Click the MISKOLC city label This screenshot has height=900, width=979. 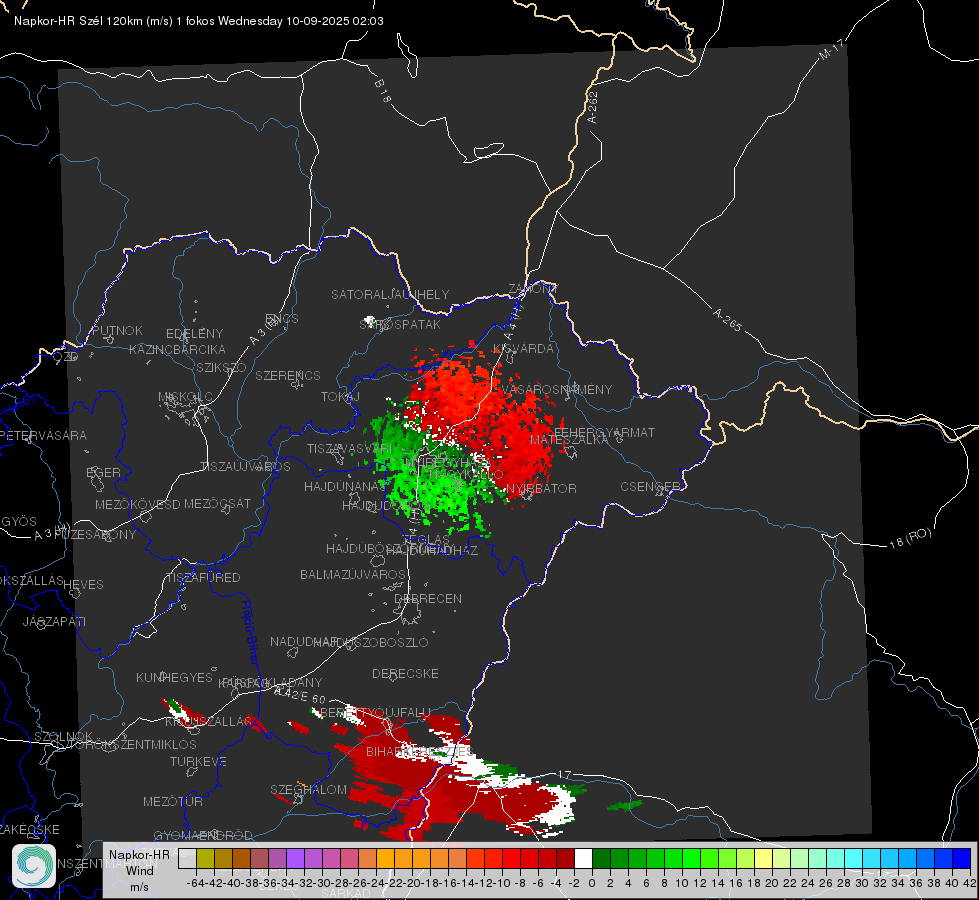pos(185,397)
